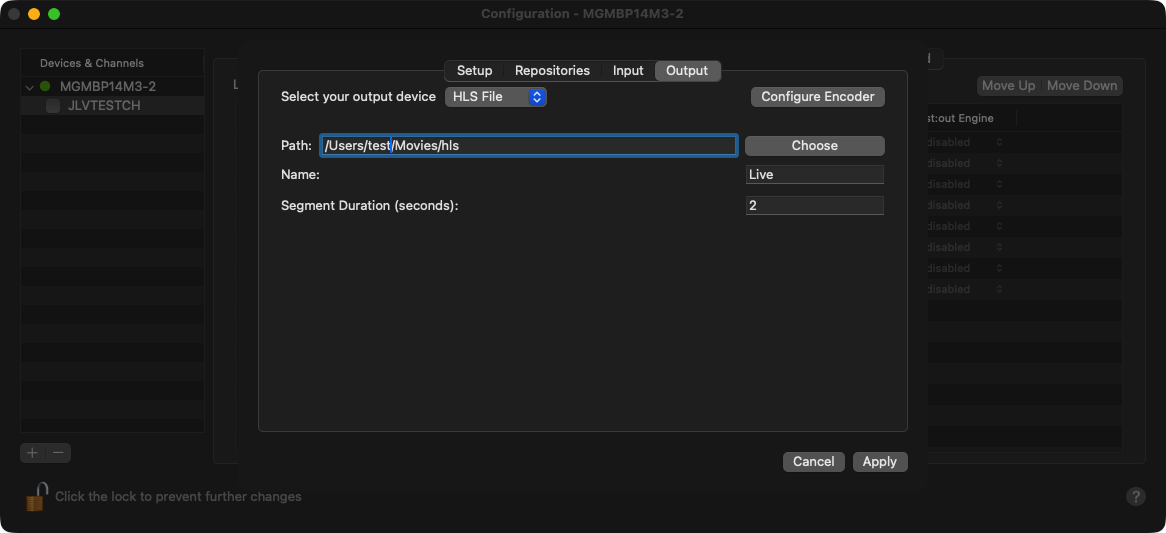
Task: Select the Output tab
Action: 687,71
